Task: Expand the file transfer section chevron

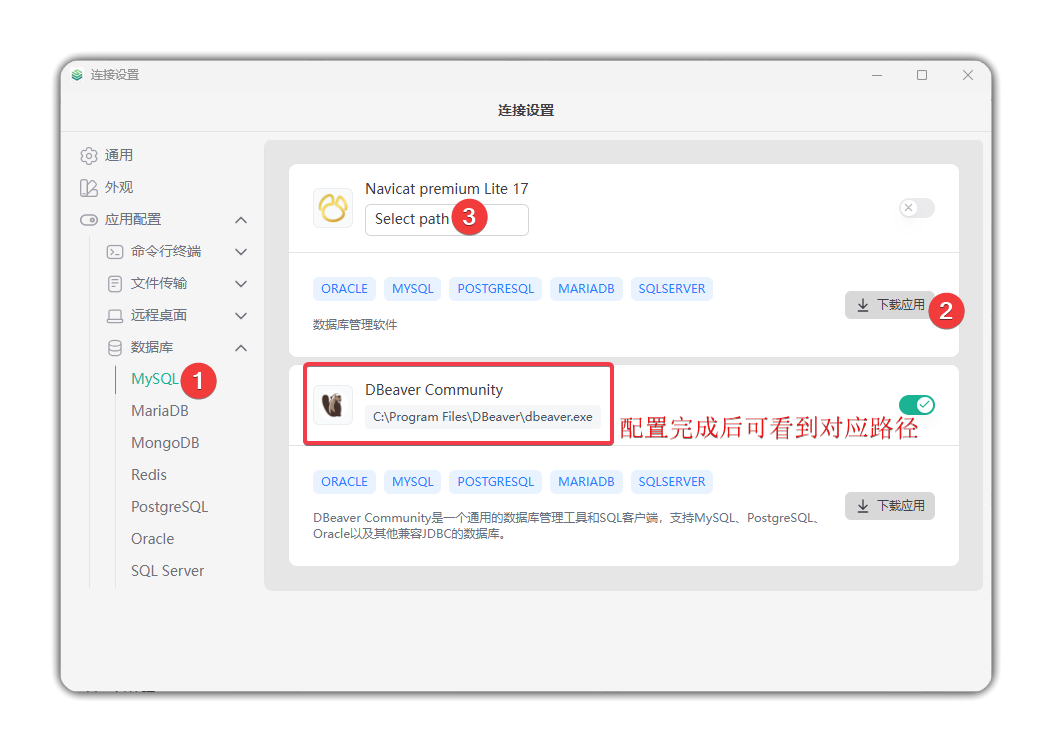Action: [x=241, y=284]
